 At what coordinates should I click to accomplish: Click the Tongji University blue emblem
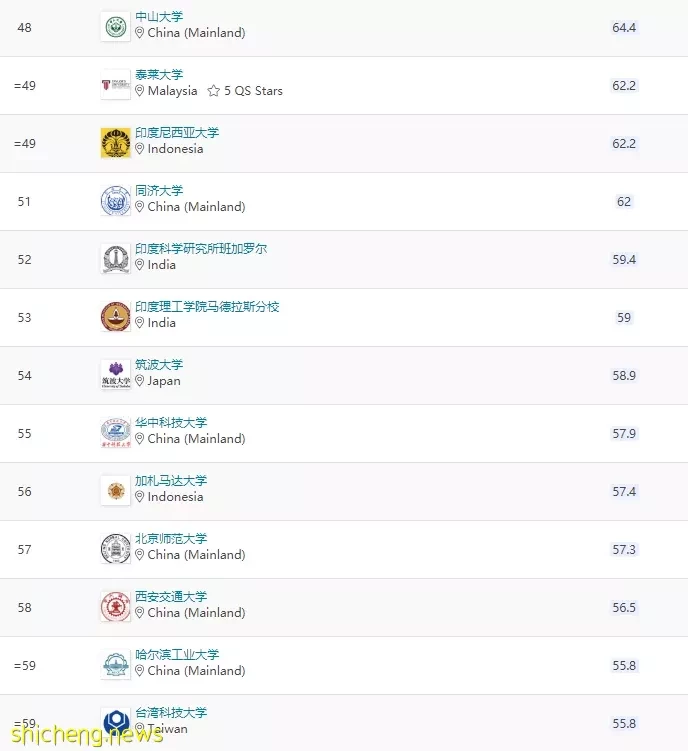pyautogui.click(x=115, y=201)
